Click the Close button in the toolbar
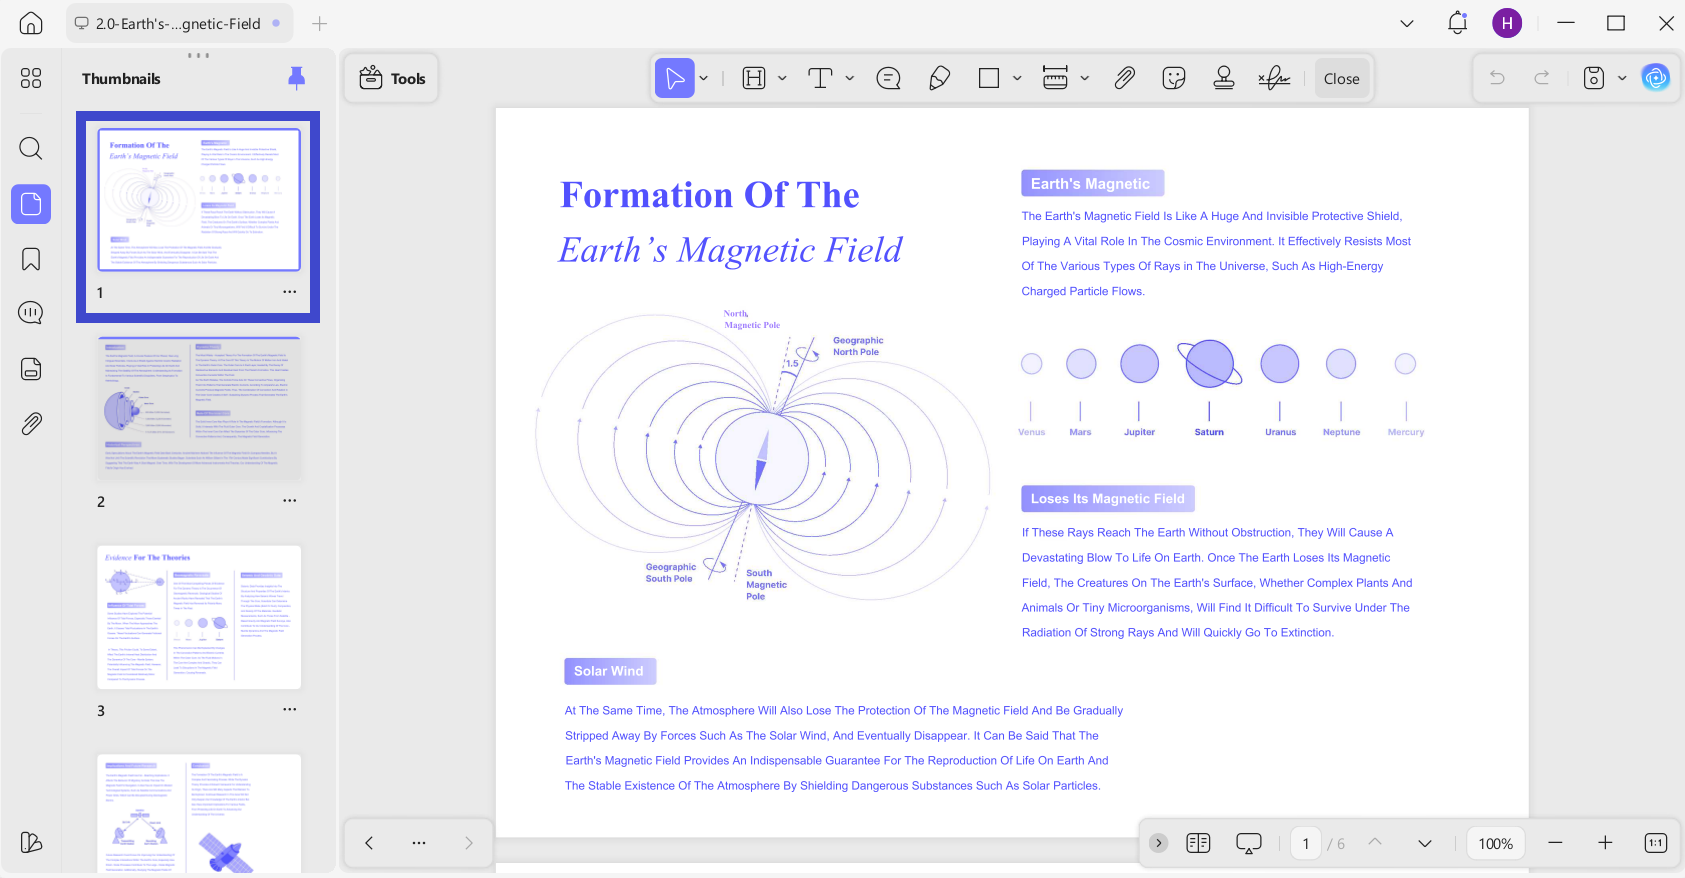 [1341, 79]
